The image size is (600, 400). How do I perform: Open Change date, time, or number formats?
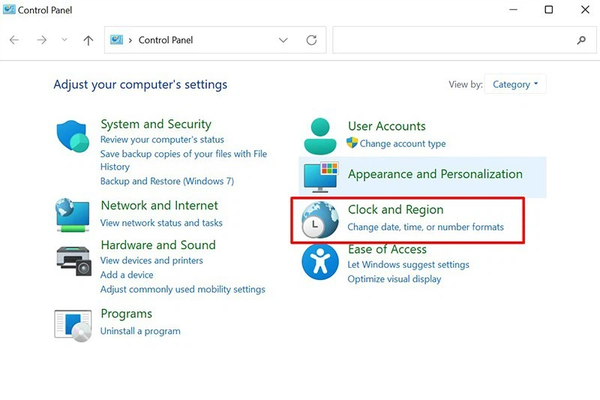425,227
